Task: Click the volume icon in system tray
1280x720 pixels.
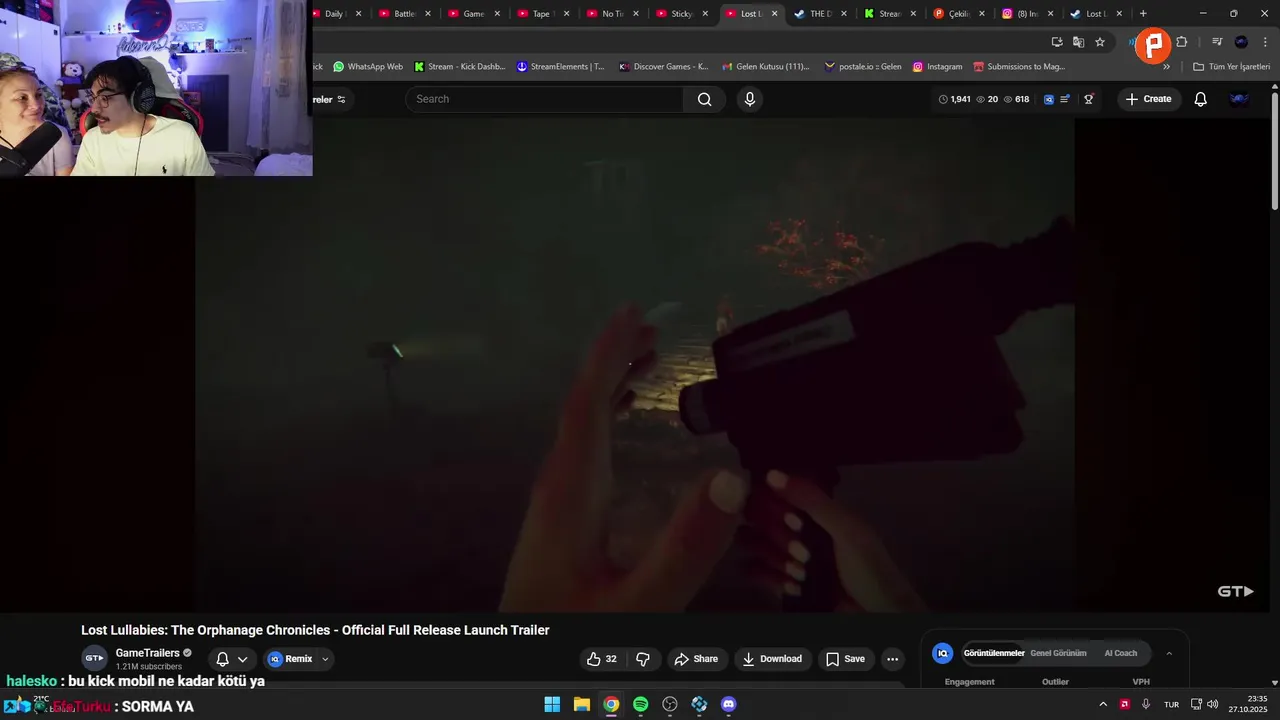Action: tap(1213, 704)
